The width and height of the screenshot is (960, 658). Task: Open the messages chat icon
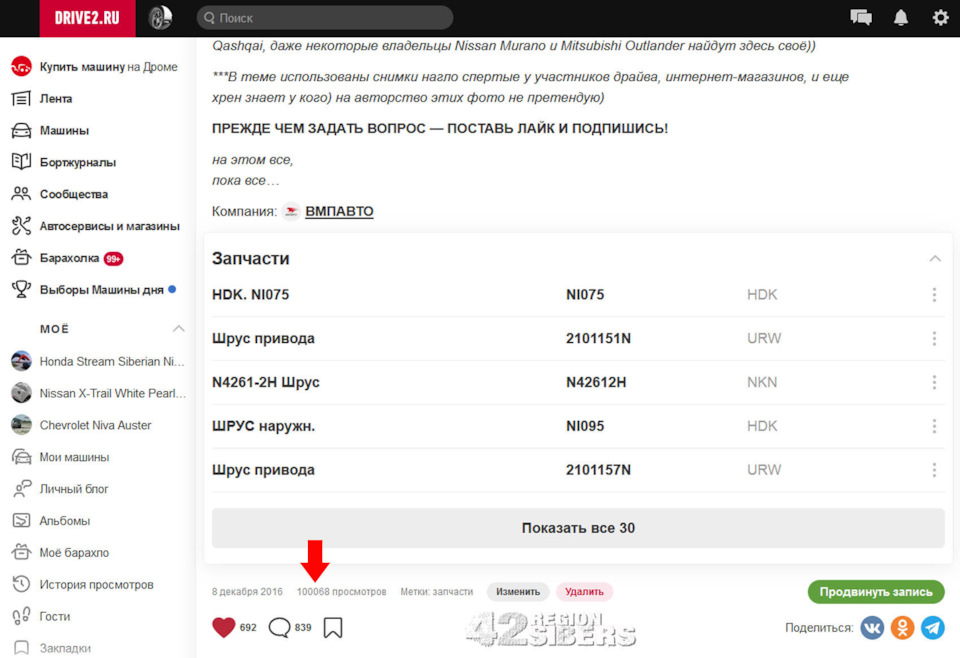click(x=861, y=17)
